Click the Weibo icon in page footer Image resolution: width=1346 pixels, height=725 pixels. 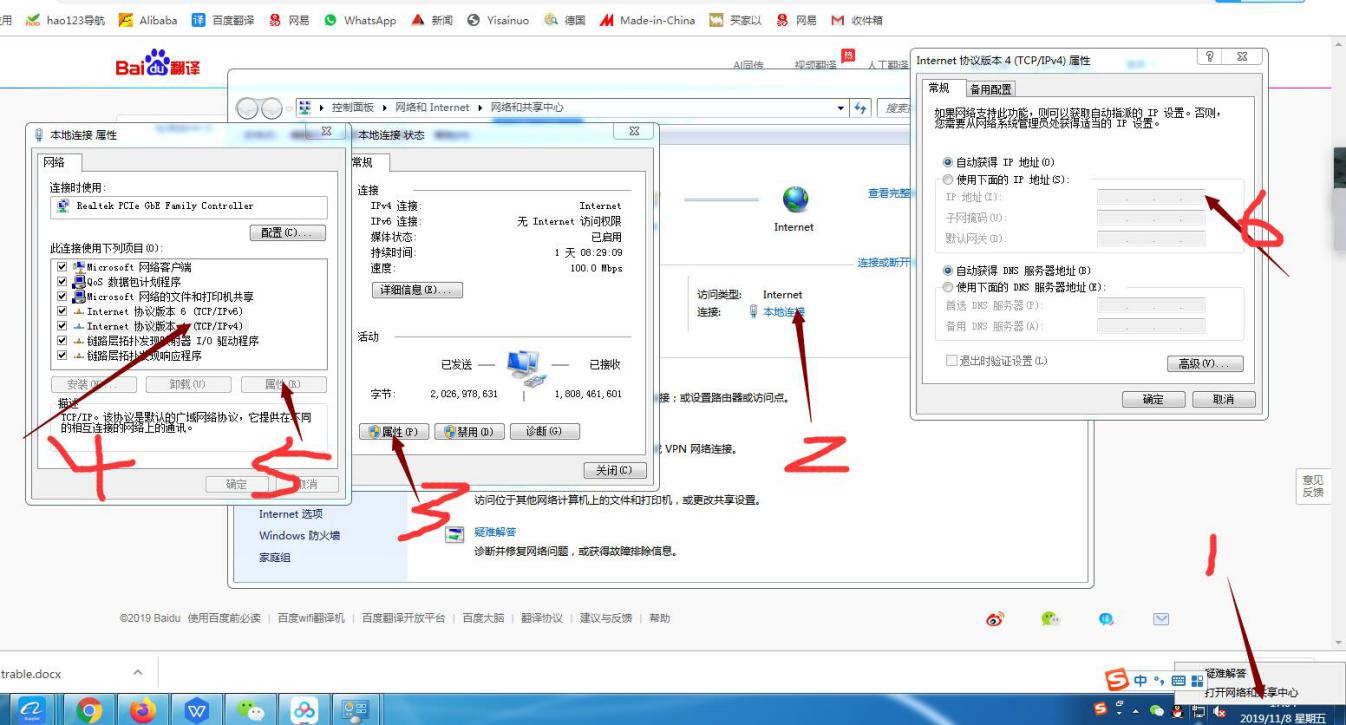pos(994,619)
